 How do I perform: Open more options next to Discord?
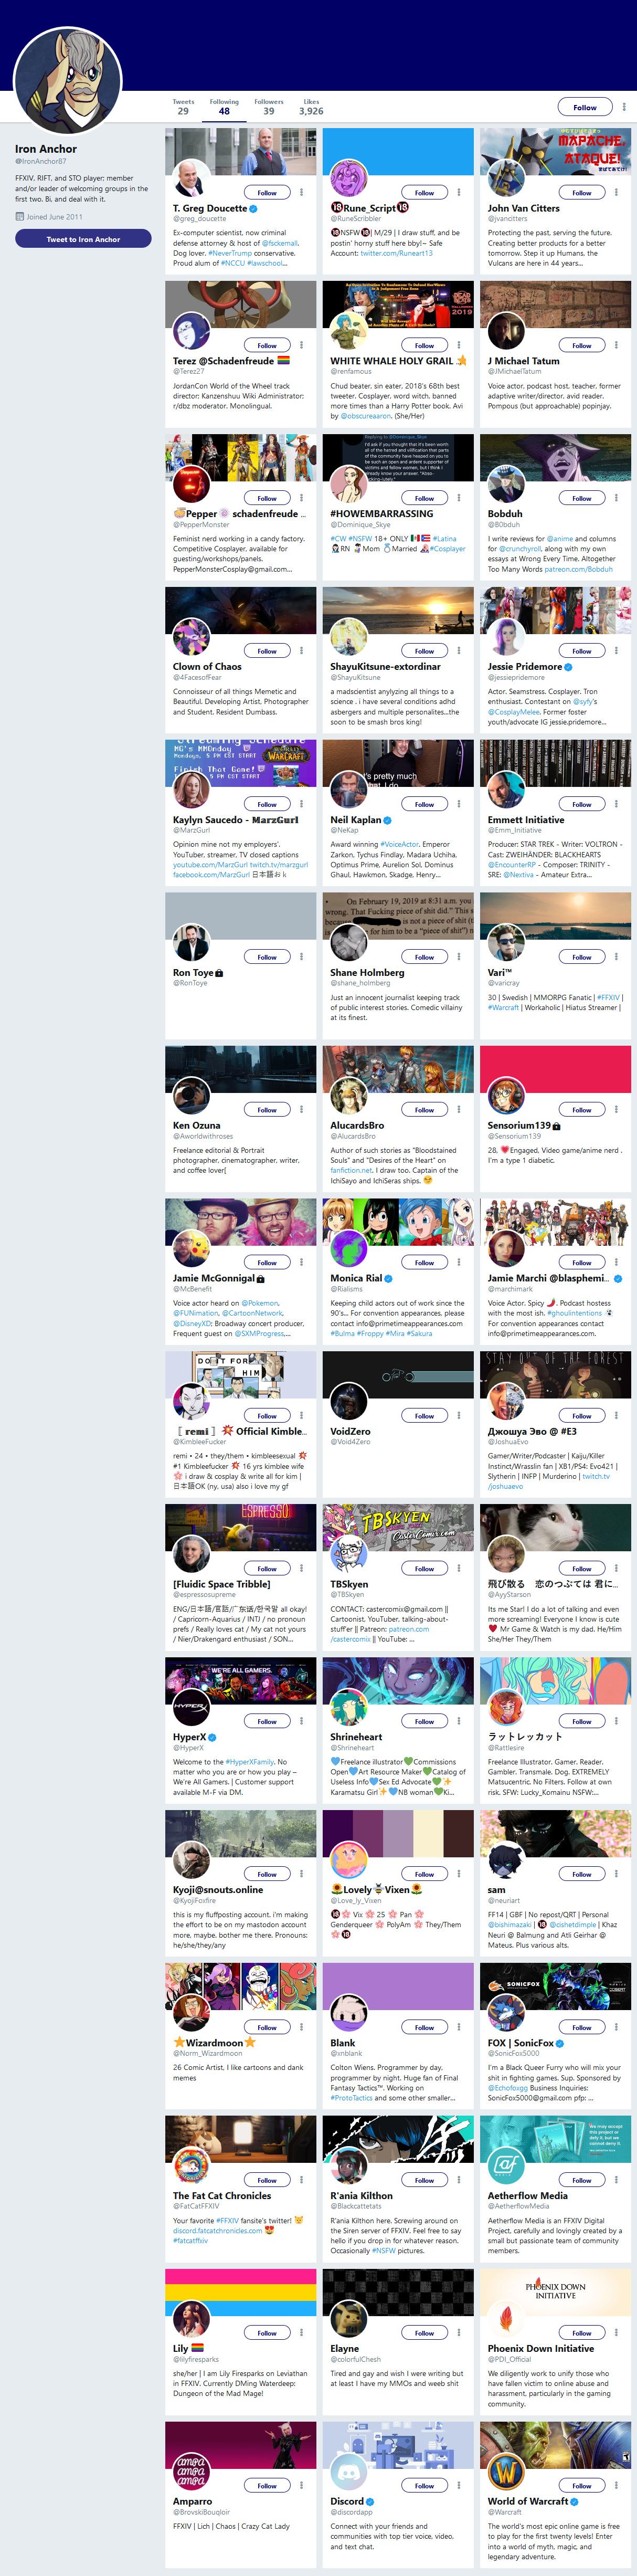459,2486
